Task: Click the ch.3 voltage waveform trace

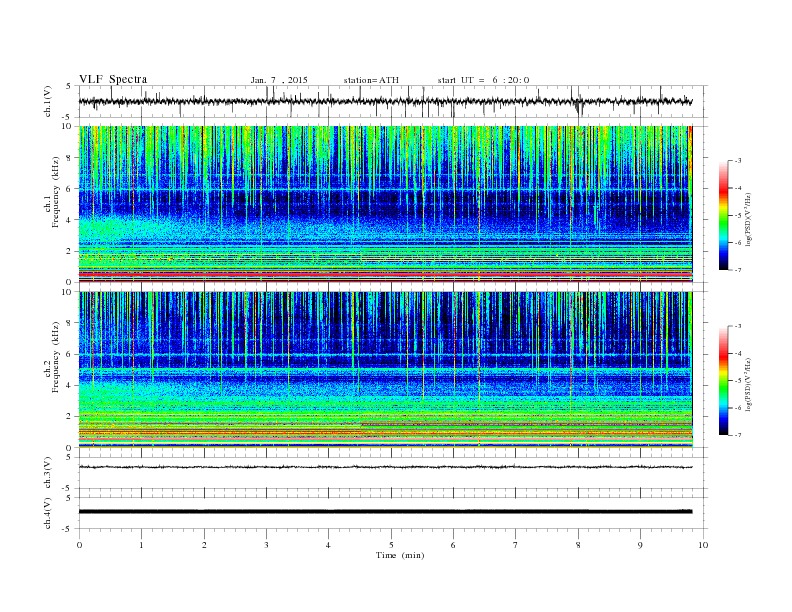Action: [x=385, y=467]
